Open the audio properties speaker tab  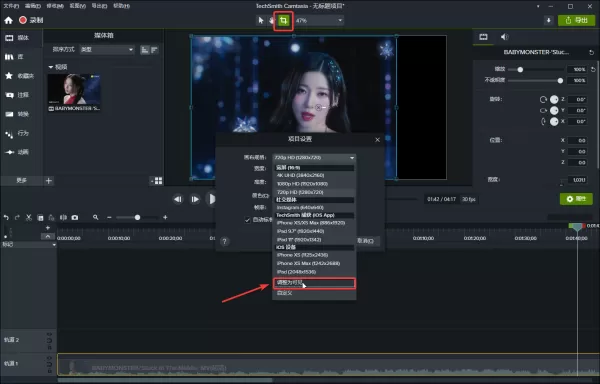tap(504, 37)
